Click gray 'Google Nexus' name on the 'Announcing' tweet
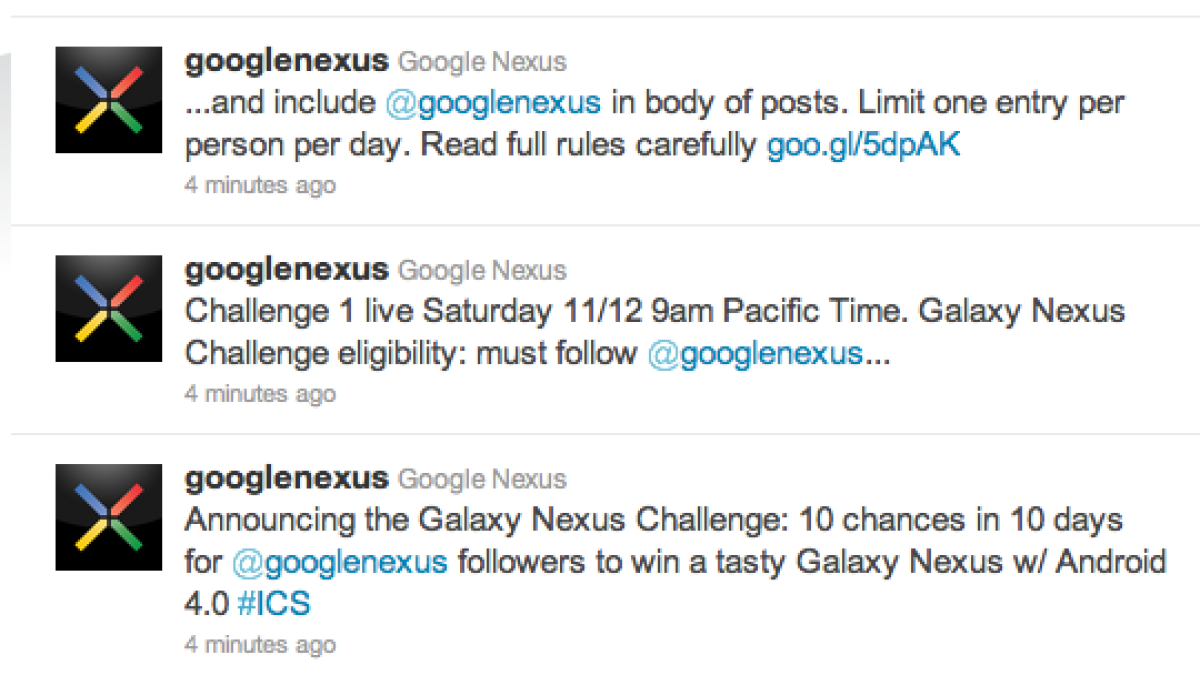 (x=482, y=480)
